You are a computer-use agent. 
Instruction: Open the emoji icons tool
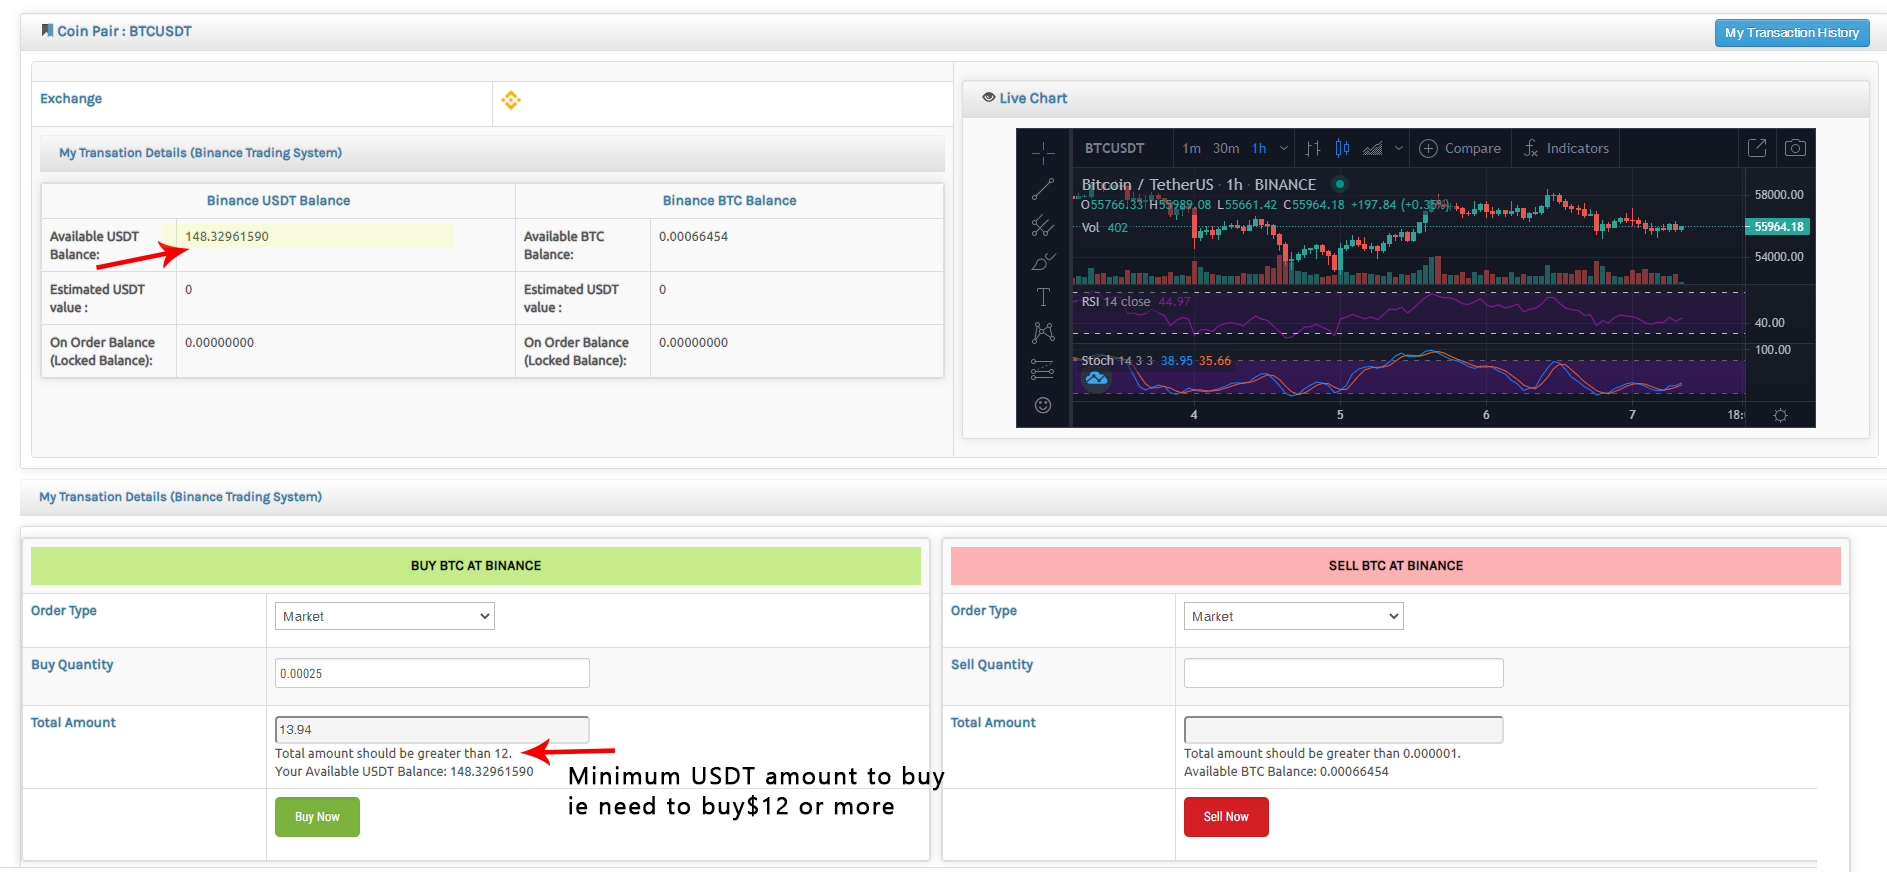tap(1043, 405)
